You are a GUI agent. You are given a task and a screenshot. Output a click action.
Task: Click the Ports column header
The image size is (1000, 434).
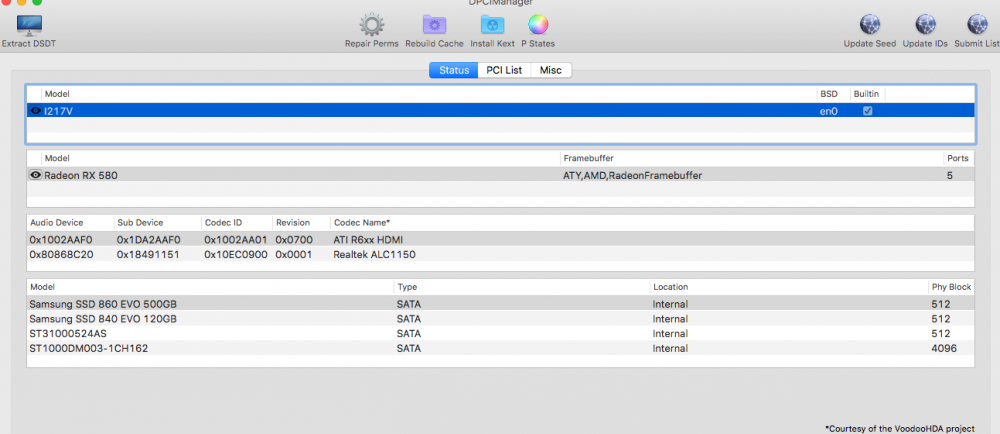point(957,158)
